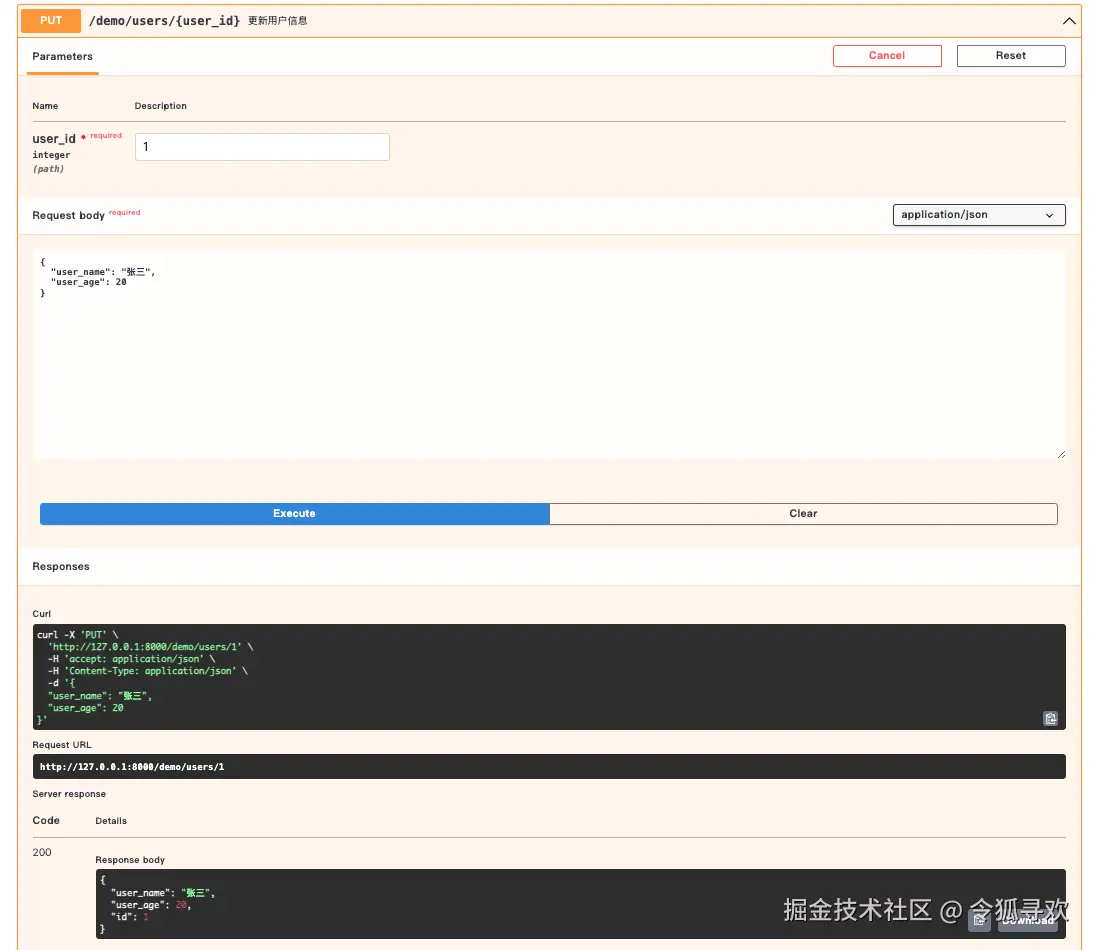Click the Reset button
This screenshot has height=950, width=1095.
click(1011, 56)
